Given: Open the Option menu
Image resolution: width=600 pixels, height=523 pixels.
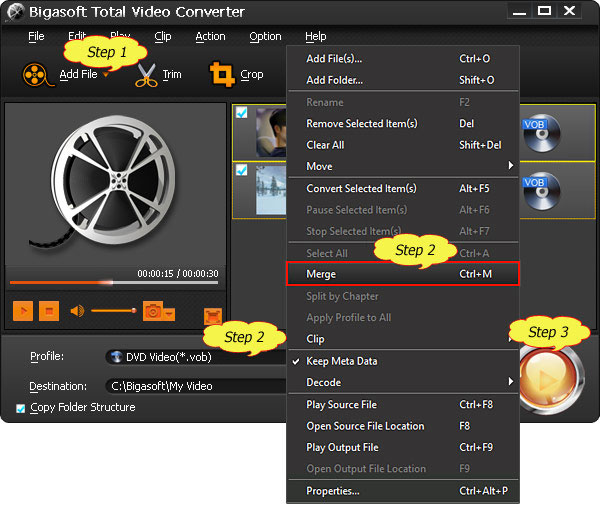Looking at the screenshot, I should click(265, 36).
